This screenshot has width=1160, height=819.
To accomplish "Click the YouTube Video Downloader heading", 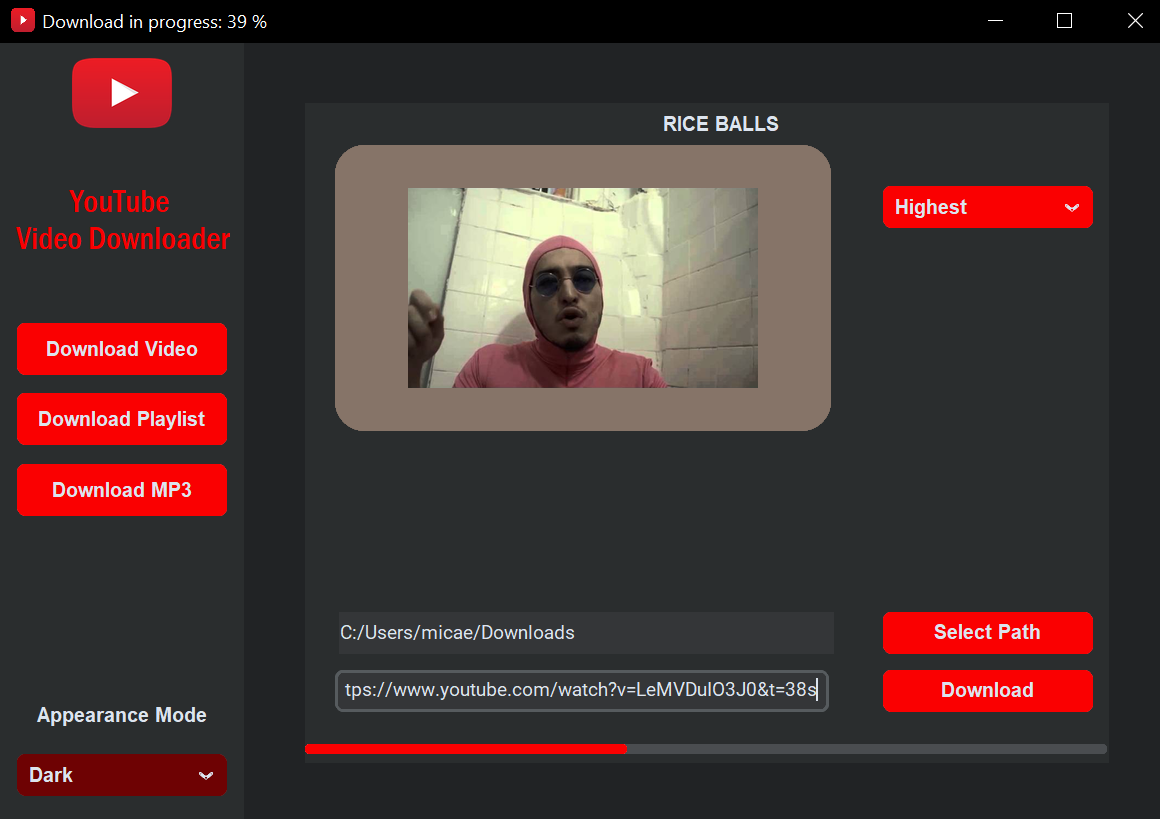I will pyautogui.click(x=120, y=220).
